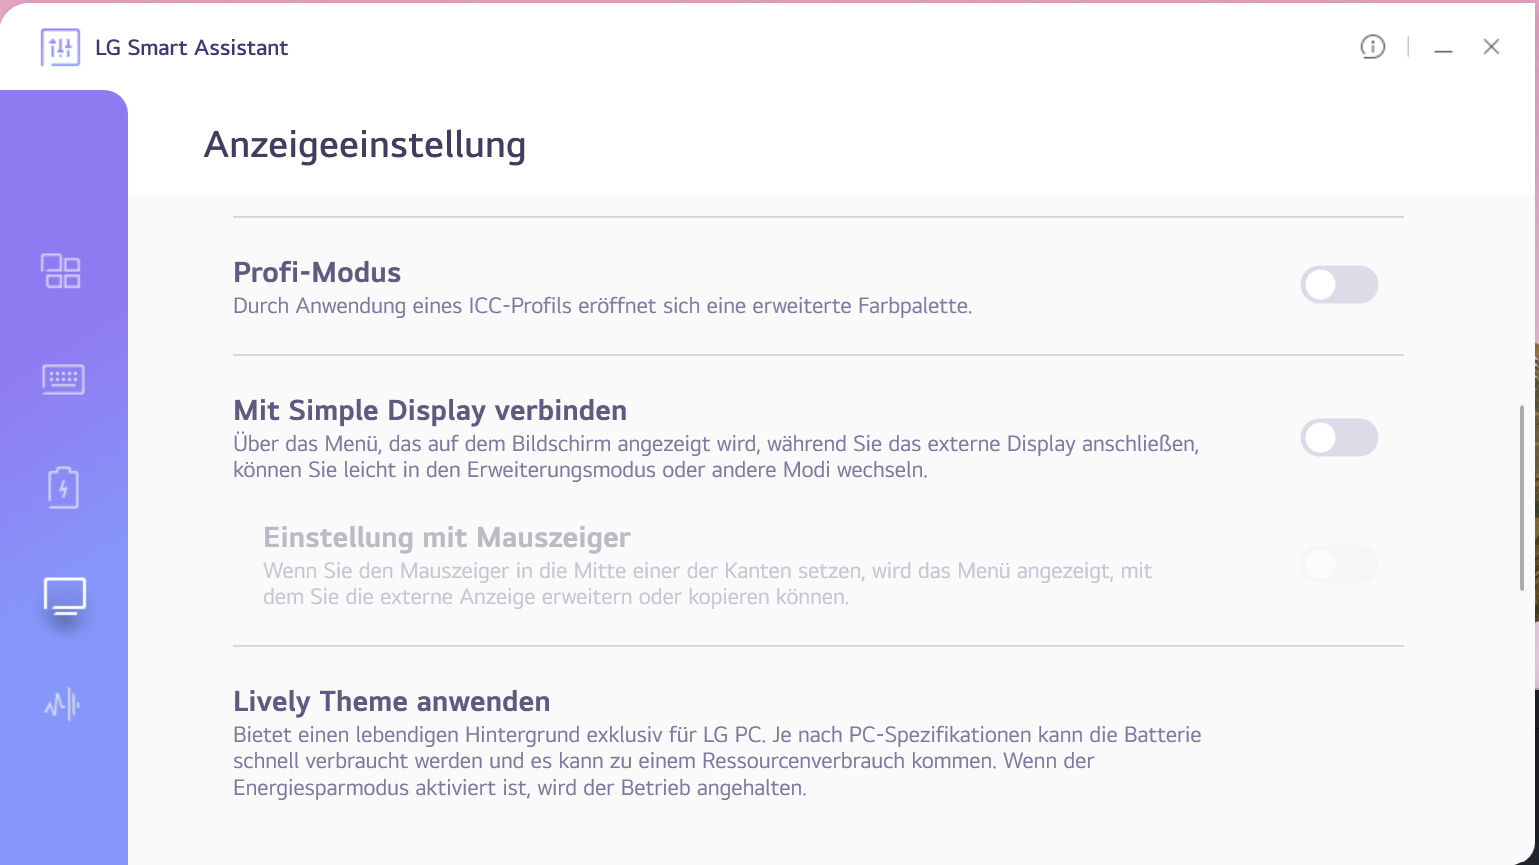Toggle the greyed-out Einstellung mit Mauszeiger switch
Viewport: 1539px width, 865px height.
tap(1338, 565)
